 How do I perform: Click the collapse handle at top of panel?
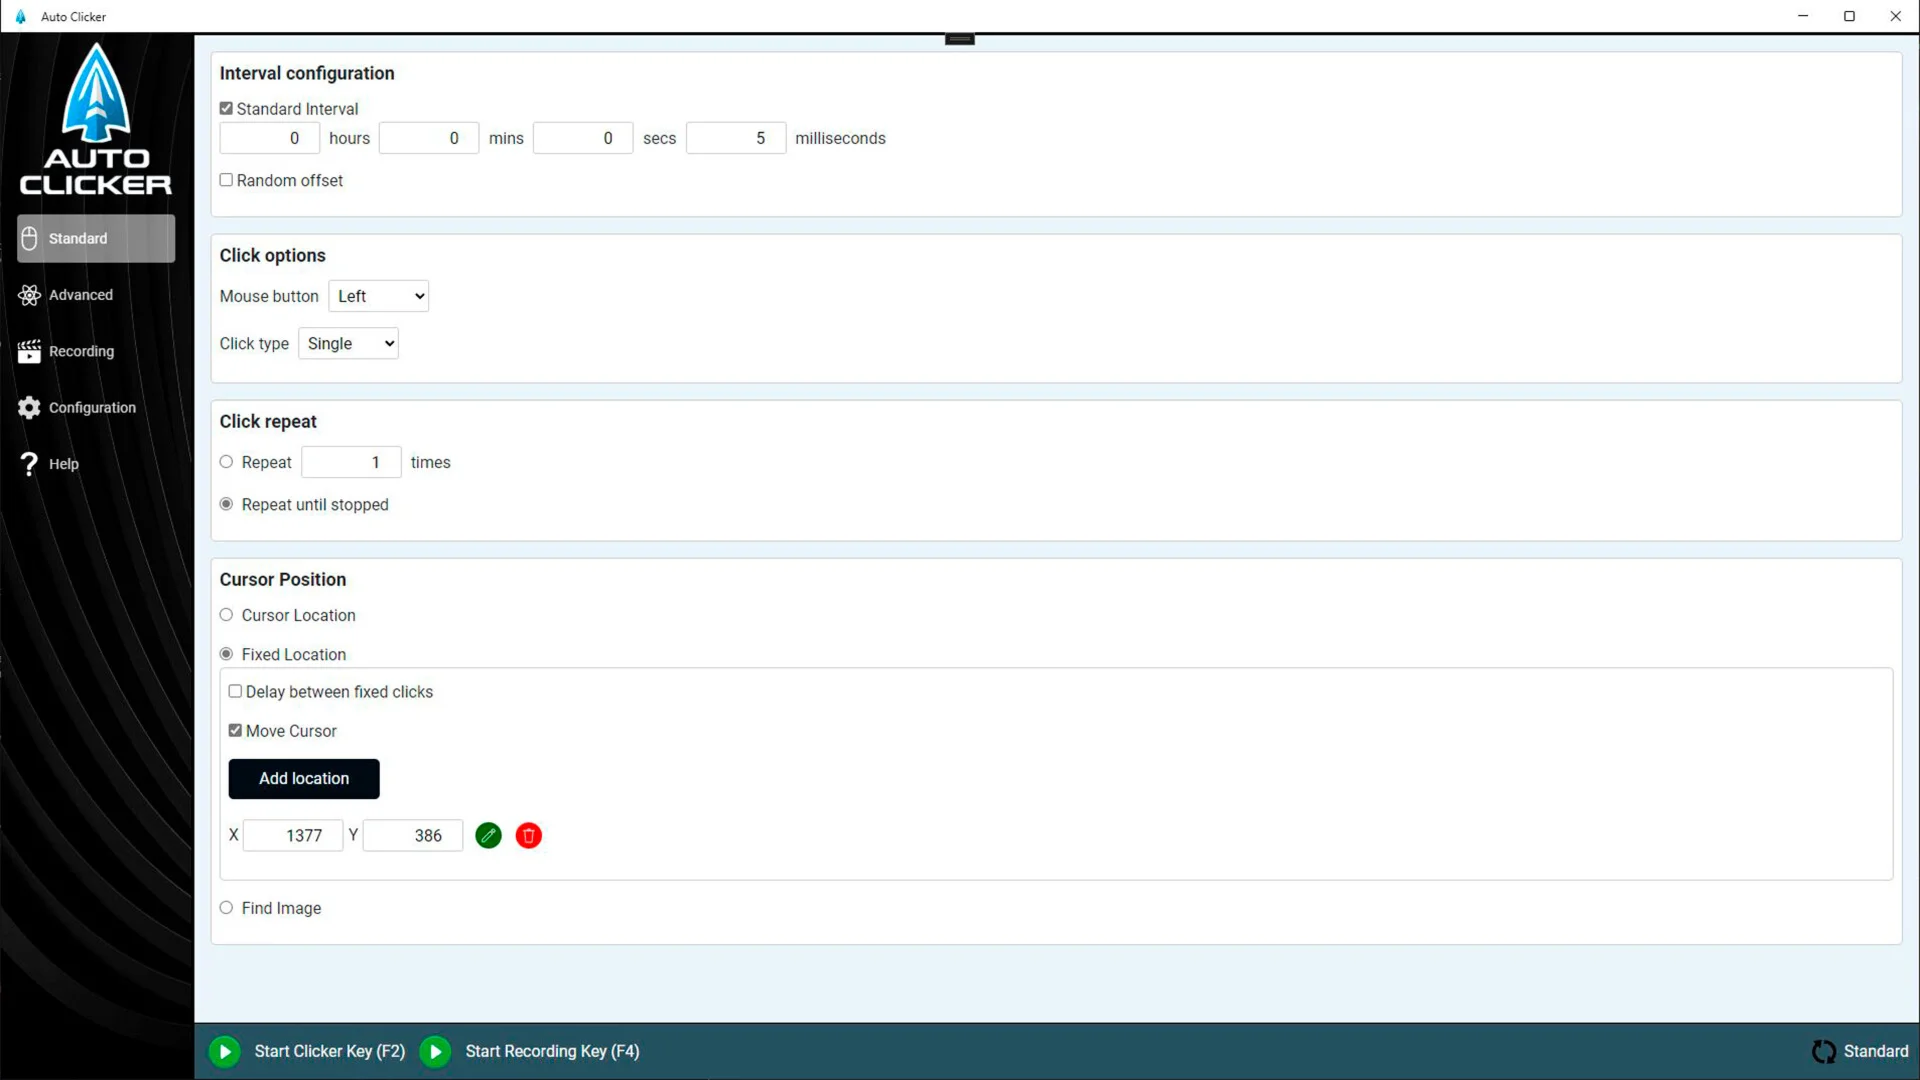959,40
